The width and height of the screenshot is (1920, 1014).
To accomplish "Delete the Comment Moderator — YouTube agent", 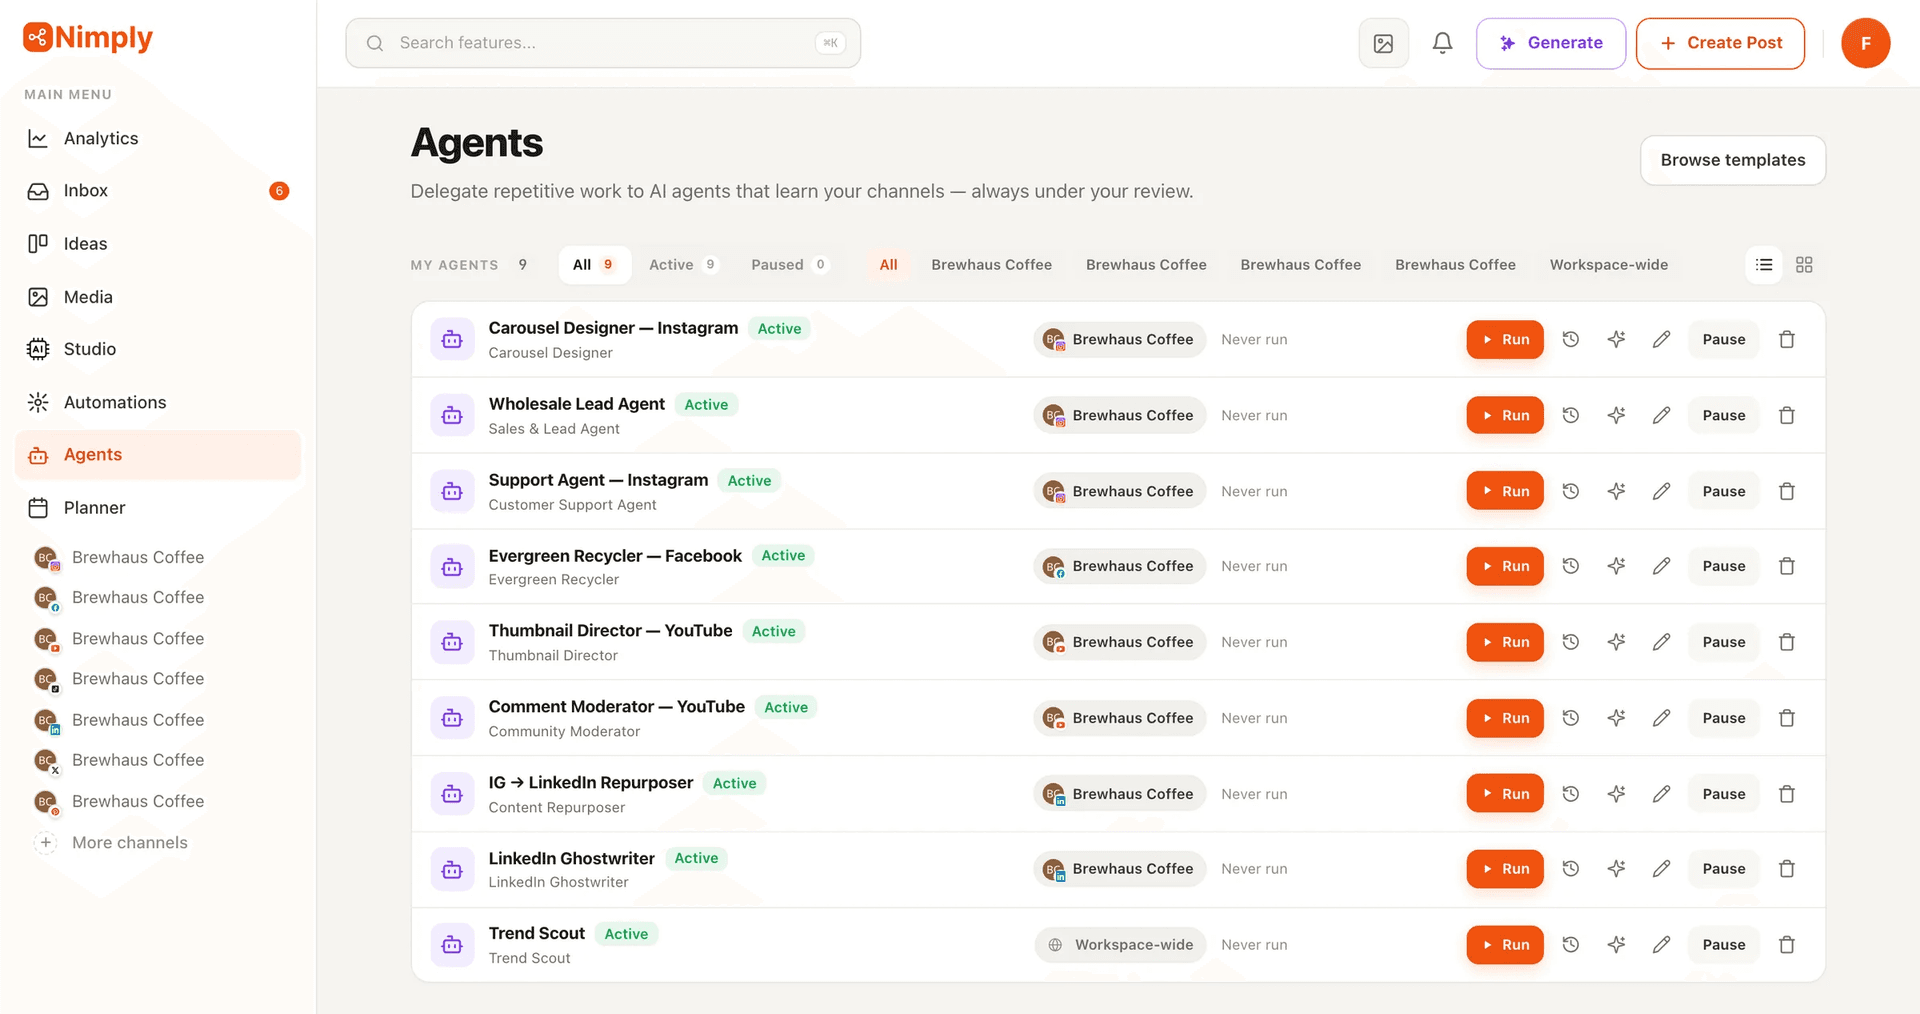I will pyautogui.click(x=1787, y=718).
